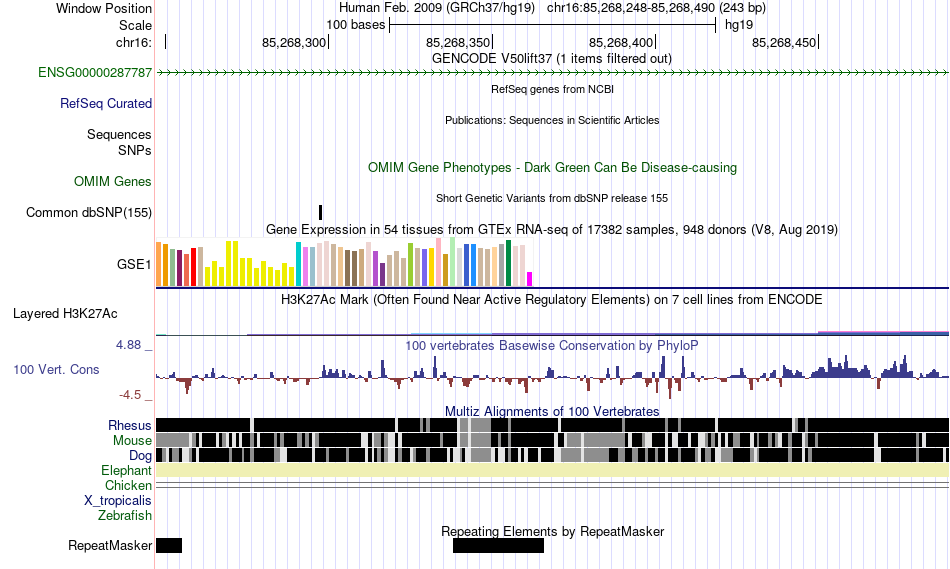Click the wide RepeatMasker block in the middle
Image resolution: width=950 pixels, height=569 pixels.
click(x=498, y=545)
